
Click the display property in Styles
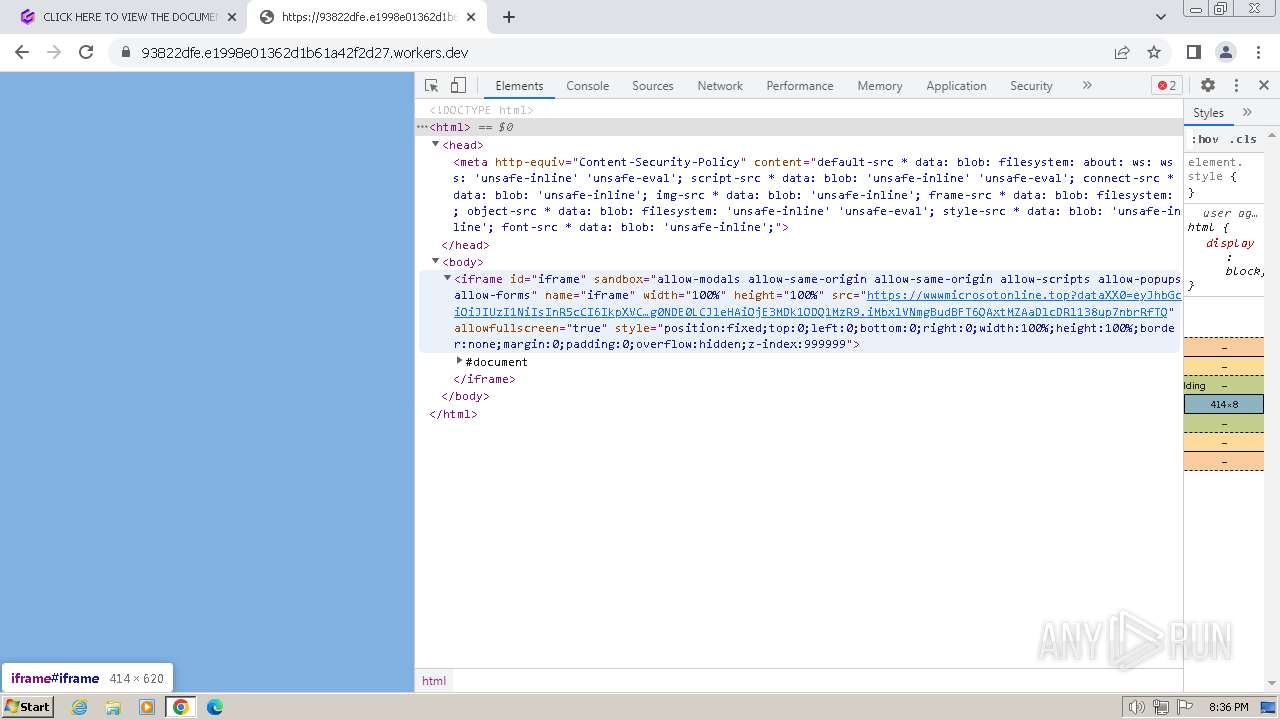click(x=1229, y=243)
